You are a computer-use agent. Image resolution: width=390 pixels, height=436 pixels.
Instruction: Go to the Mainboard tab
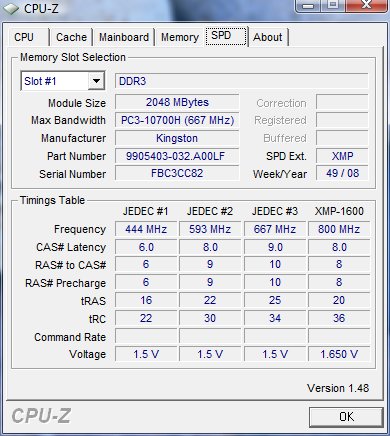coord(124,37)
